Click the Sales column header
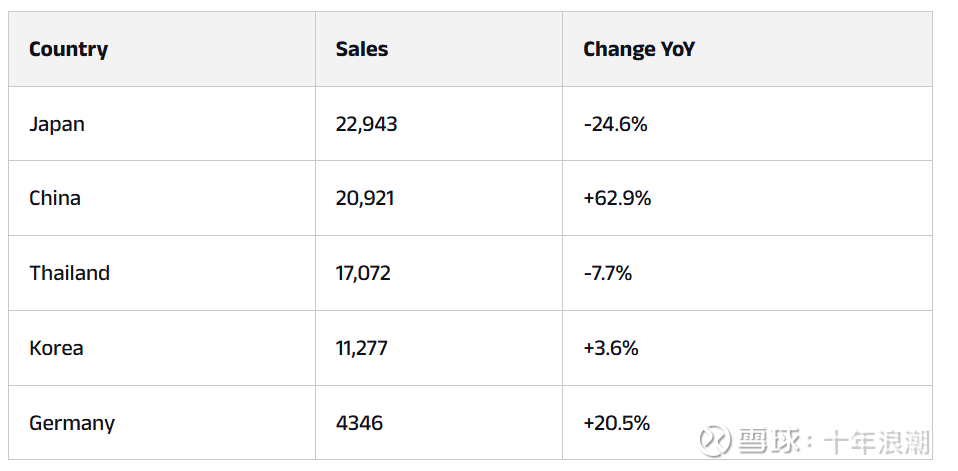The width and height of the screenshot is (958, 471). coord(362,49)
